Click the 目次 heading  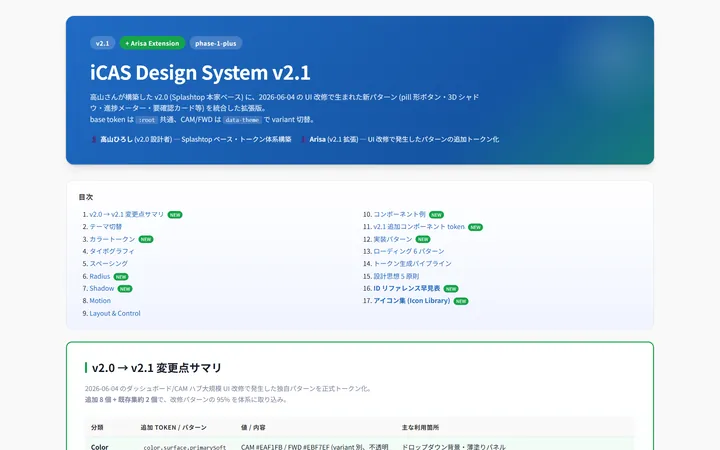pos(86,197)
